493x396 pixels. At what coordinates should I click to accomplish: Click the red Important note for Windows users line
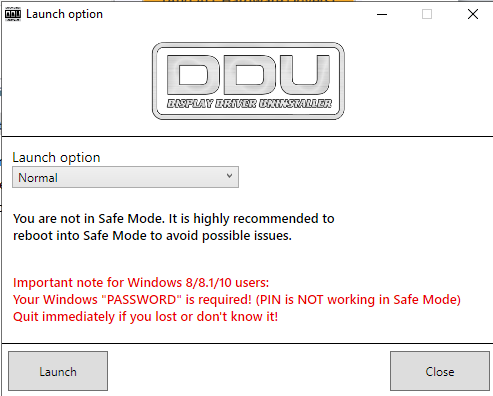[141, 283]
